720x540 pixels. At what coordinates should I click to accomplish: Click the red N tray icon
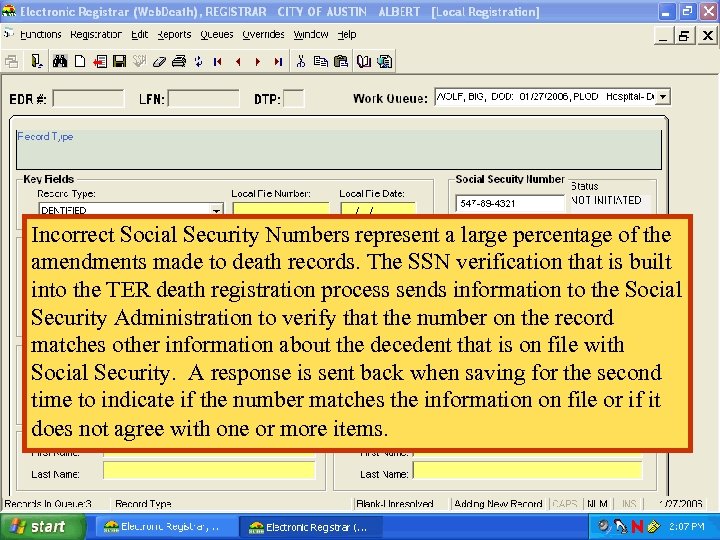636,526
